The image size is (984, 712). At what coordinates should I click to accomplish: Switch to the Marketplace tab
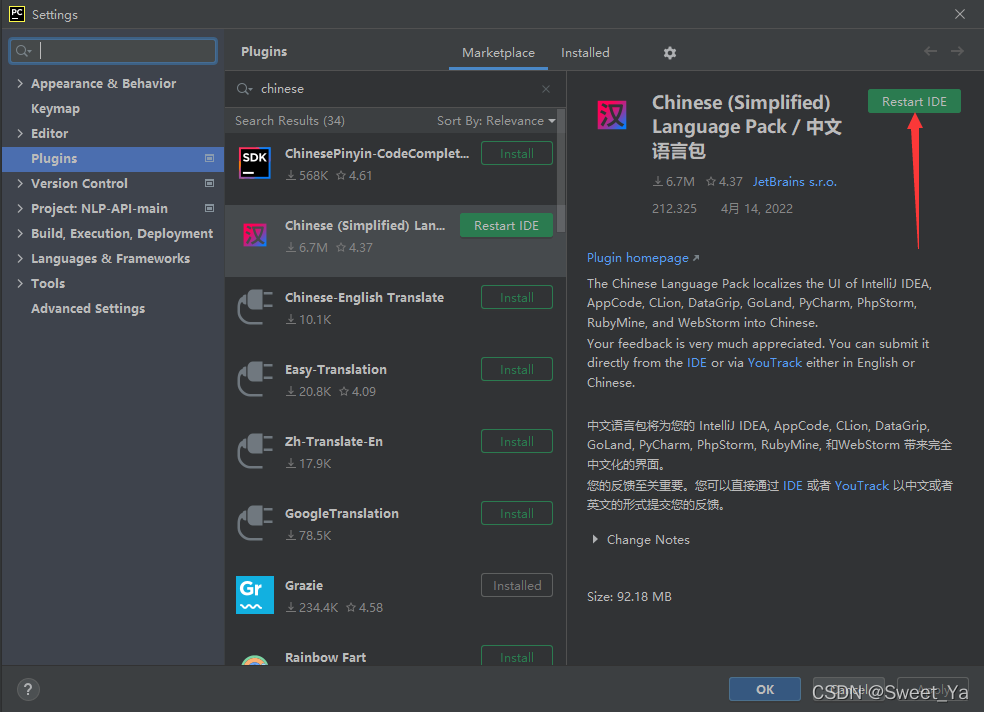(x=498, y=53)
